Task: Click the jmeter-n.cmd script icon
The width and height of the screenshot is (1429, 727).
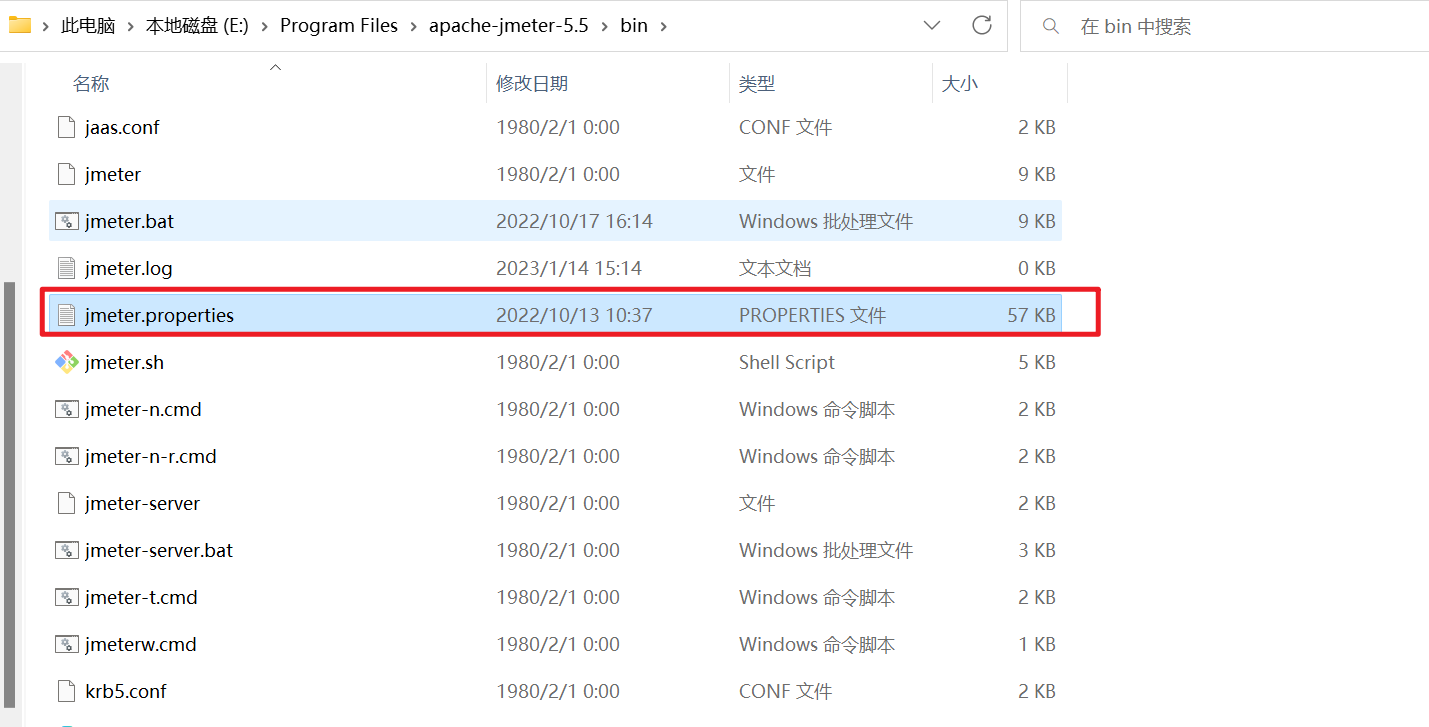Action: pyautogui.click(x=66, y=409)
